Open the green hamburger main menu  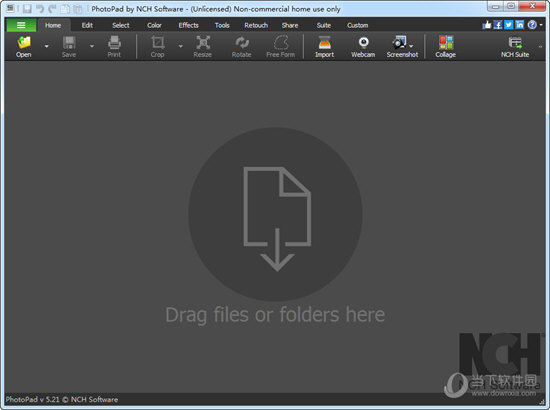click(x=21, y=25)
